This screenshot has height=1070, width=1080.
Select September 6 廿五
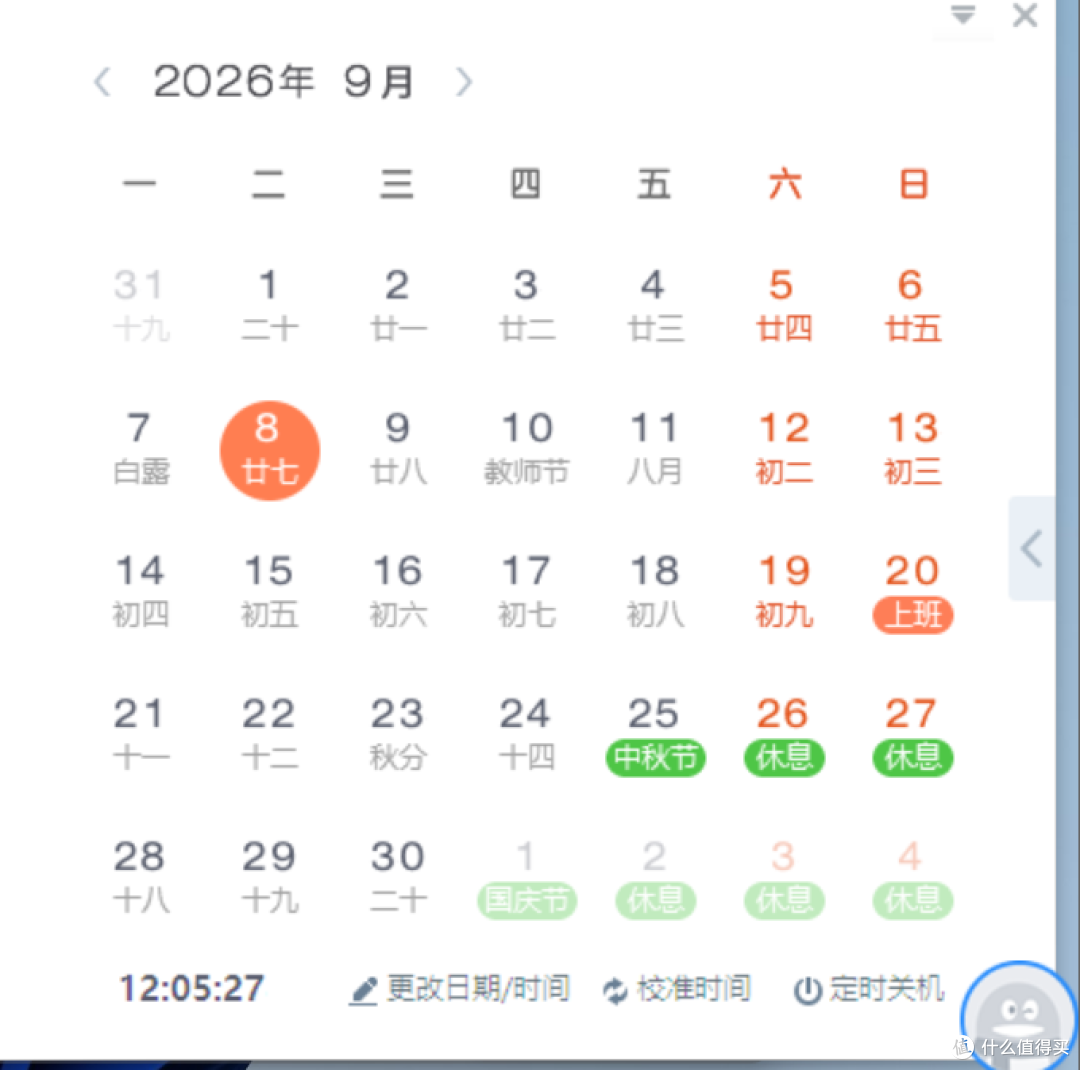[x=913, y=305]
